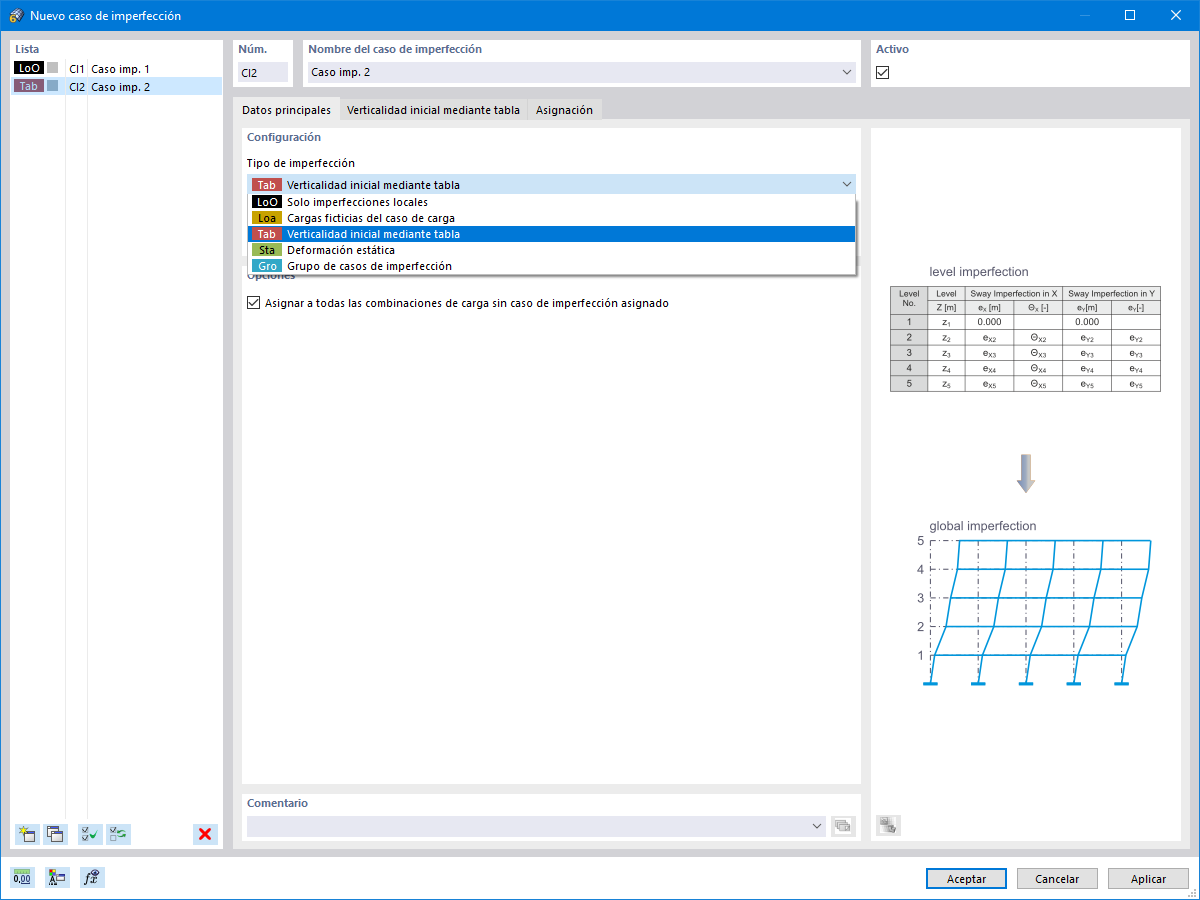Choose Deformación estática option
1200x900 pixels.
coord(552,250)
